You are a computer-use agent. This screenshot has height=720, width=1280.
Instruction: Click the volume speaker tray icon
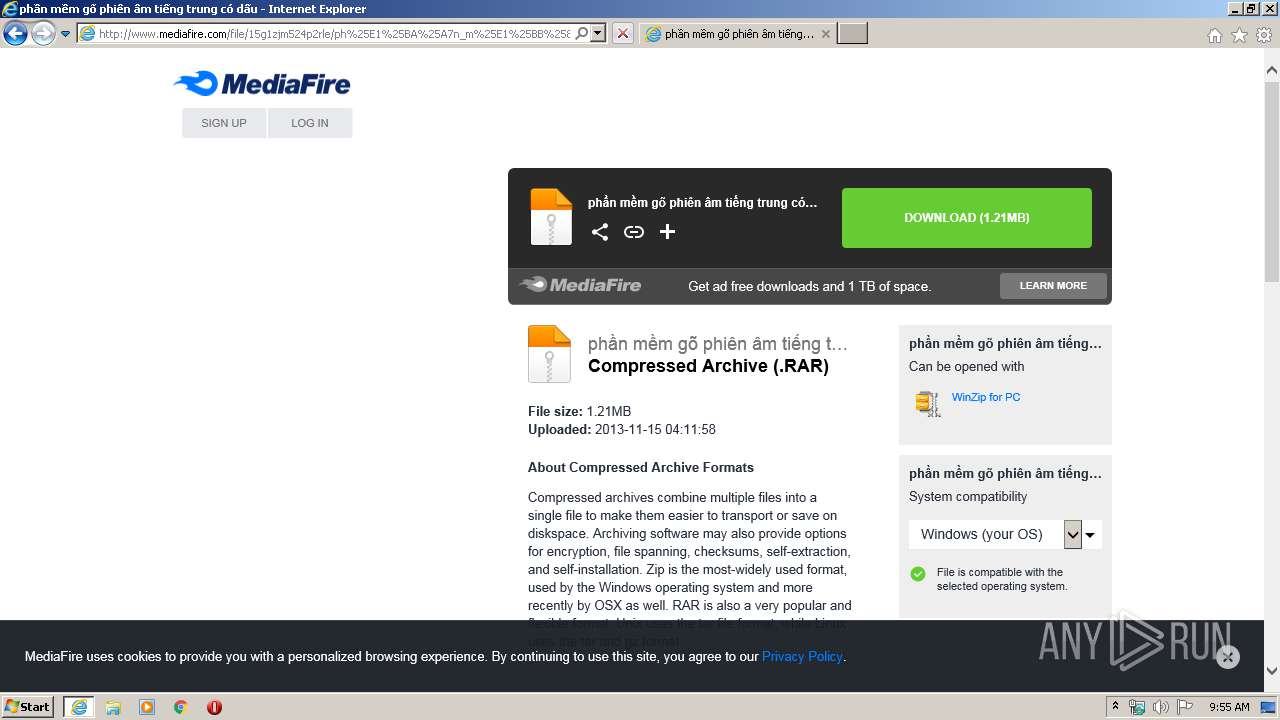click(x=1160, y=707)
